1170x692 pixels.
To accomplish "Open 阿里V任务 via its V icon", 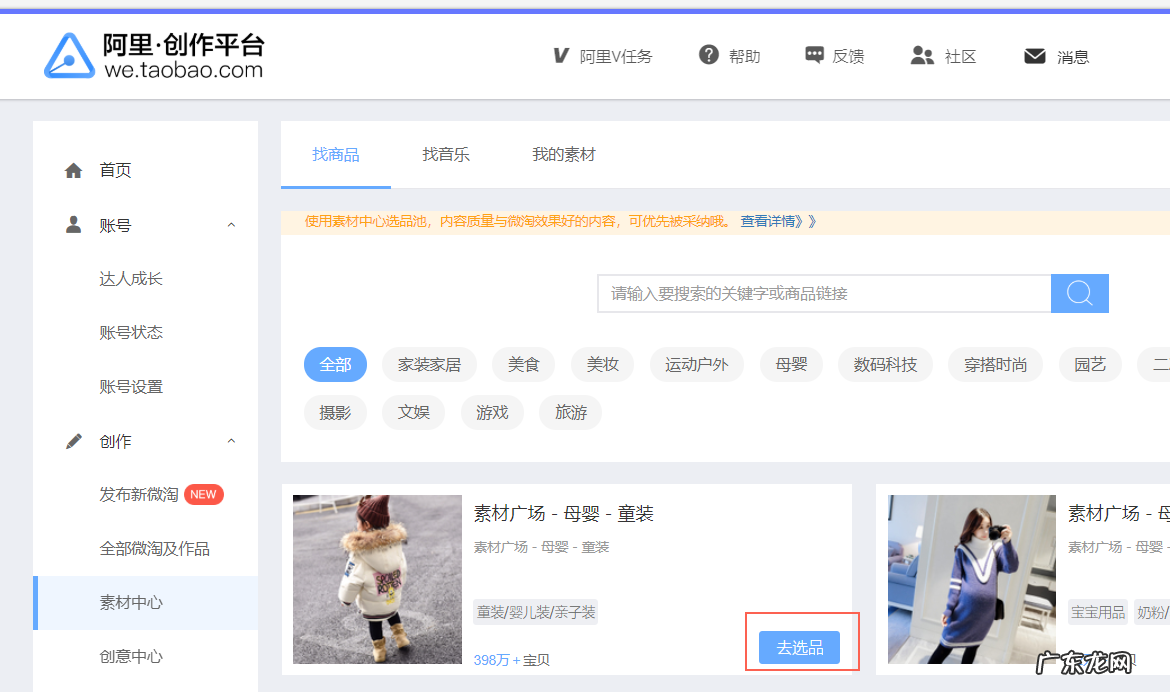I will pos(560,55).
